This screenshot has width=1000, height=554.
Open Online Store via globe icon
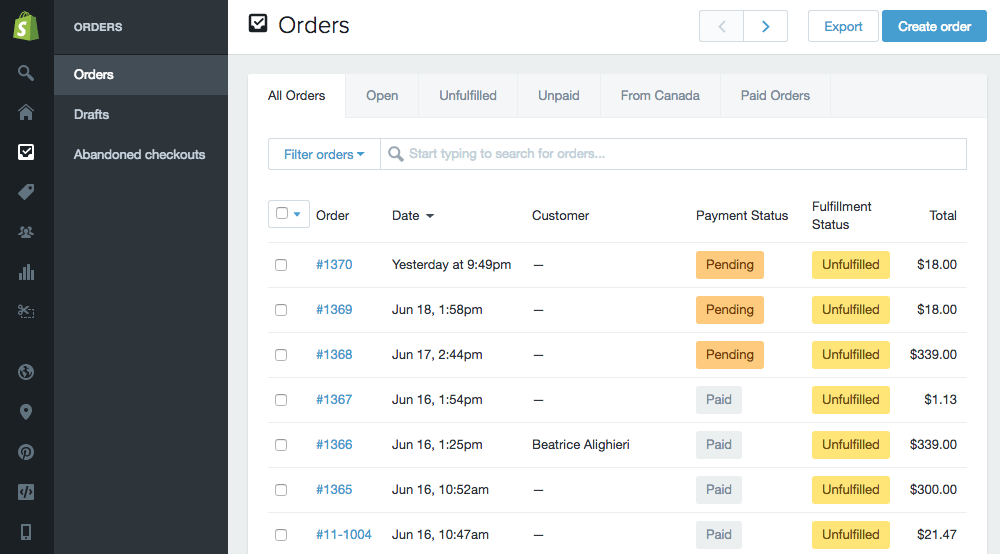tap(26, 372)
